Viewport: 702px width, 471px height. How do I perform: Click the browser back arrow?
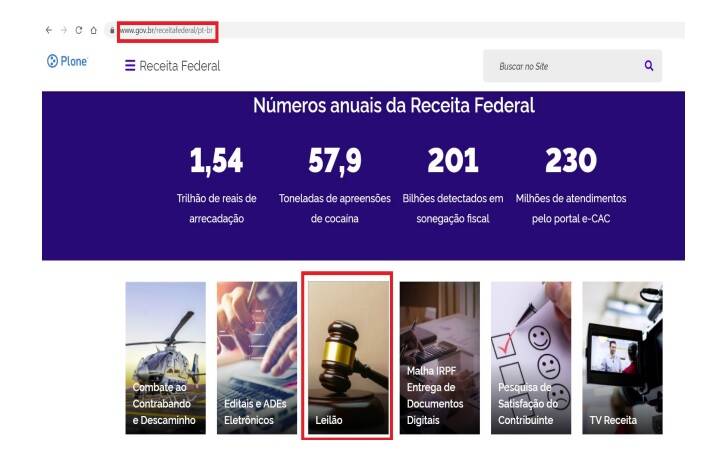click(49, 30)
